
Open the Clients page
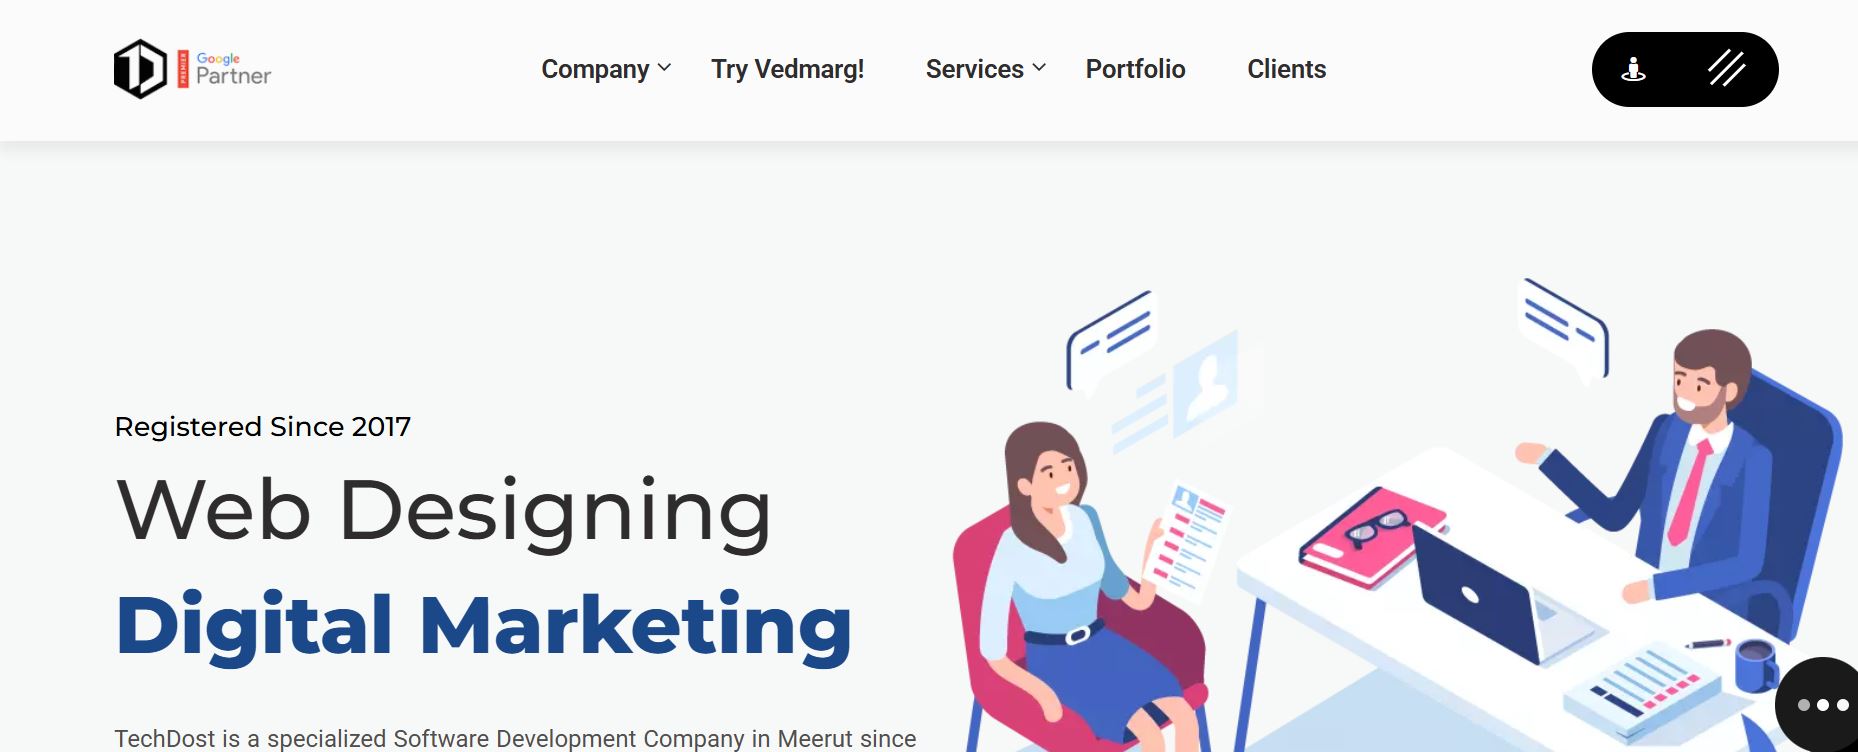[x=1287, y=69]
